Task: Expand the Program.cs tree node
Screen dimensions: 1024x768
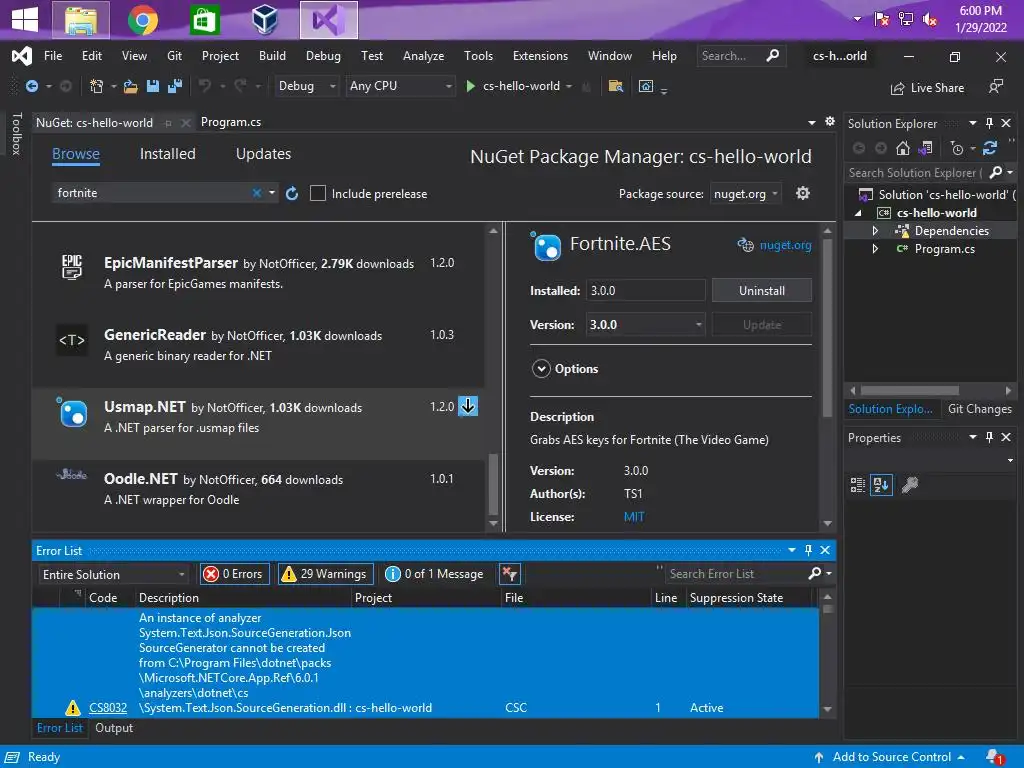Action: [875, 249]
